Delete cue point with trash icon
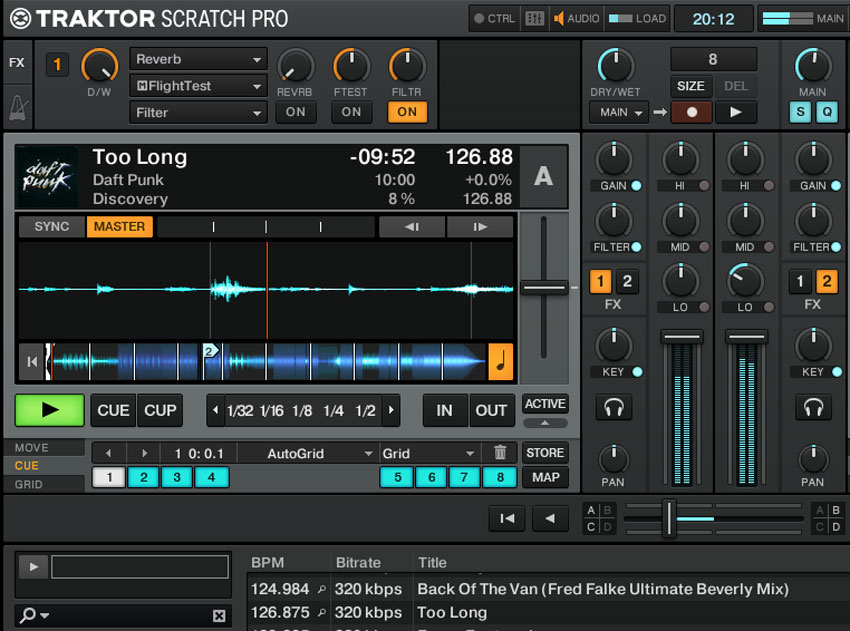 coord(500,453)
